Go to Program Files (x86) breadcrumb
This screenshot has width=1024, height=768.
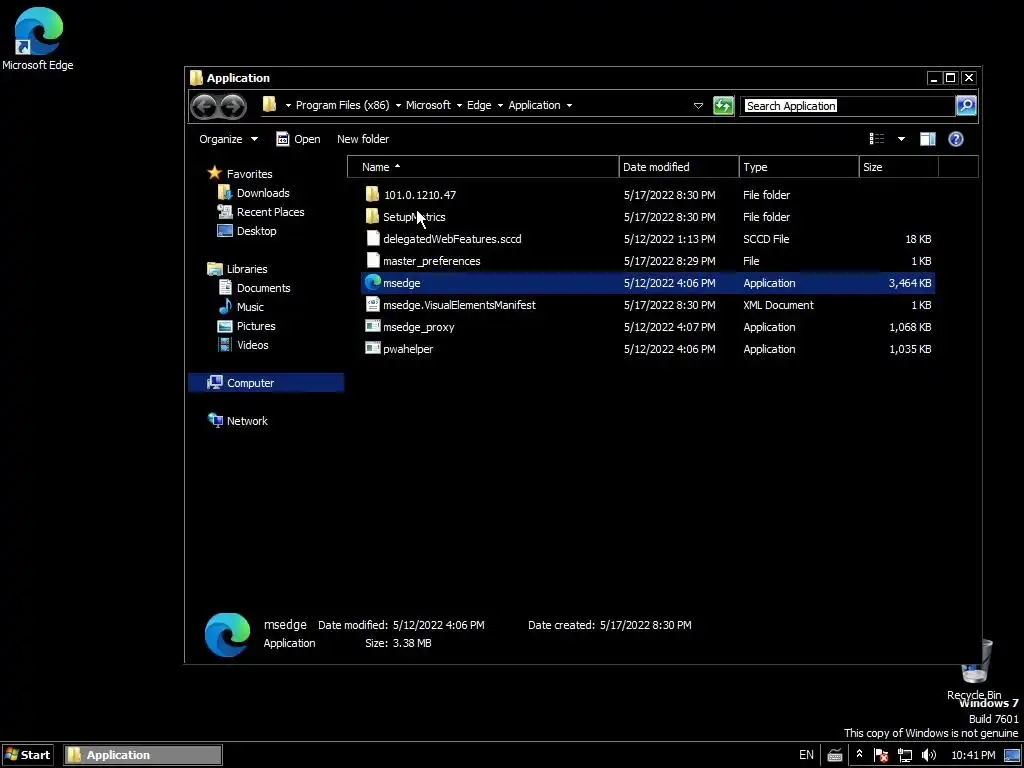point(342,105)
